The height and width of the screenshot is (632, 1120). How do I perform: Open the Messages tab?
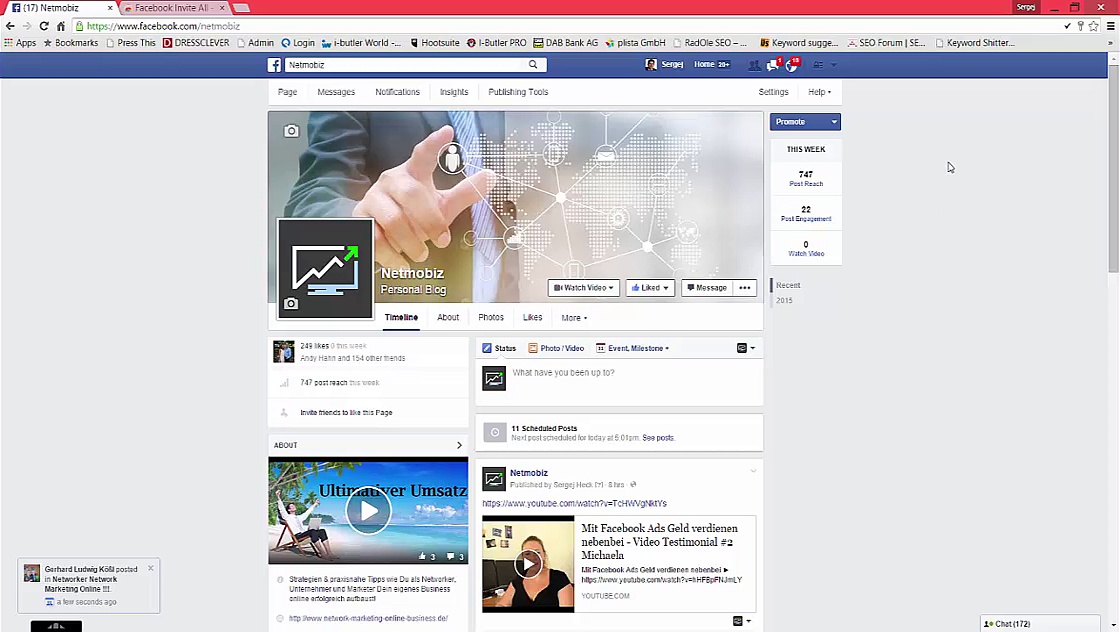[x=336, y=92]
